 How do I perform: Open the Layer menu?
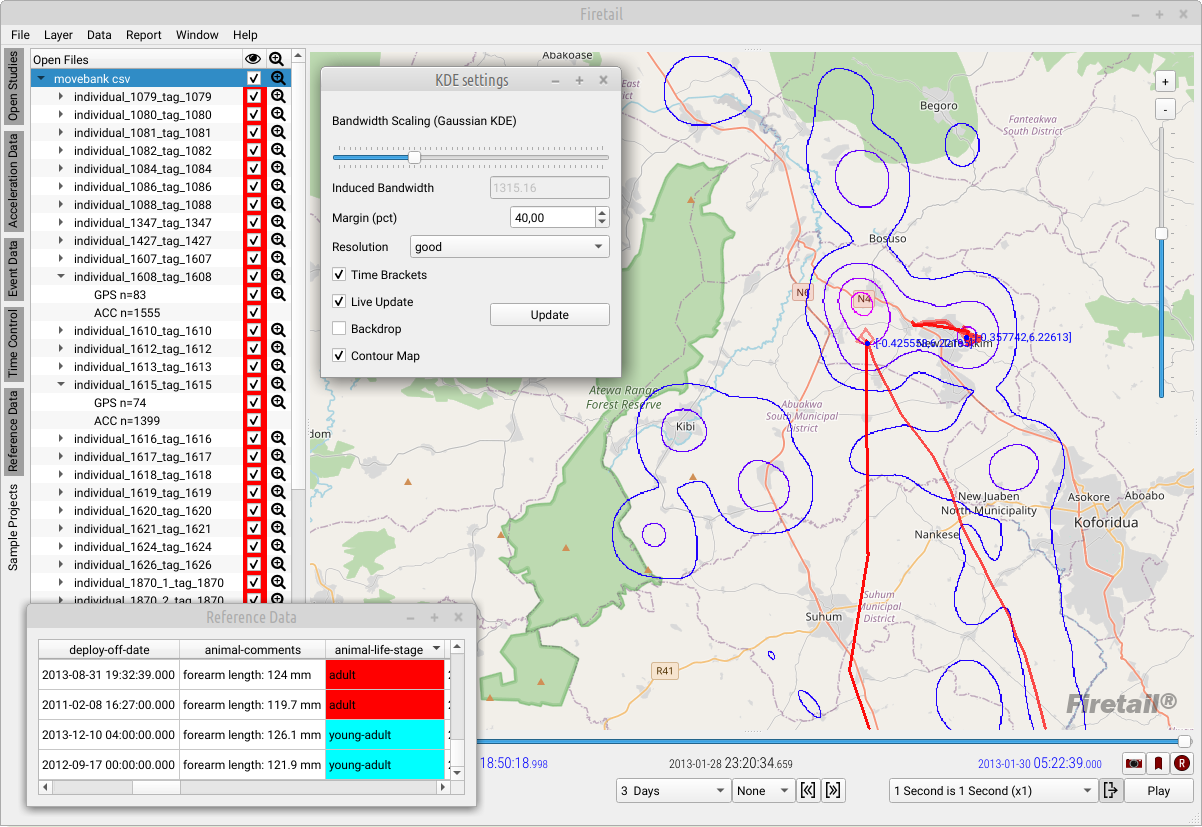(x=58, y=35)
